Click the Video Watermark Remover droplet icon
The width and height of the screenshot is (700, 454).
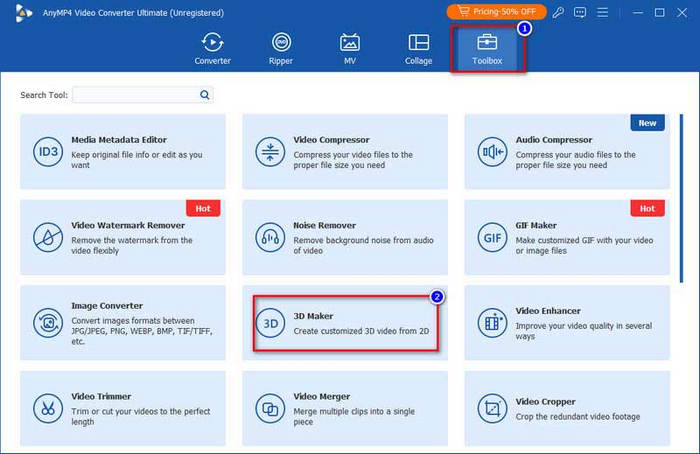tap(48, 237)
